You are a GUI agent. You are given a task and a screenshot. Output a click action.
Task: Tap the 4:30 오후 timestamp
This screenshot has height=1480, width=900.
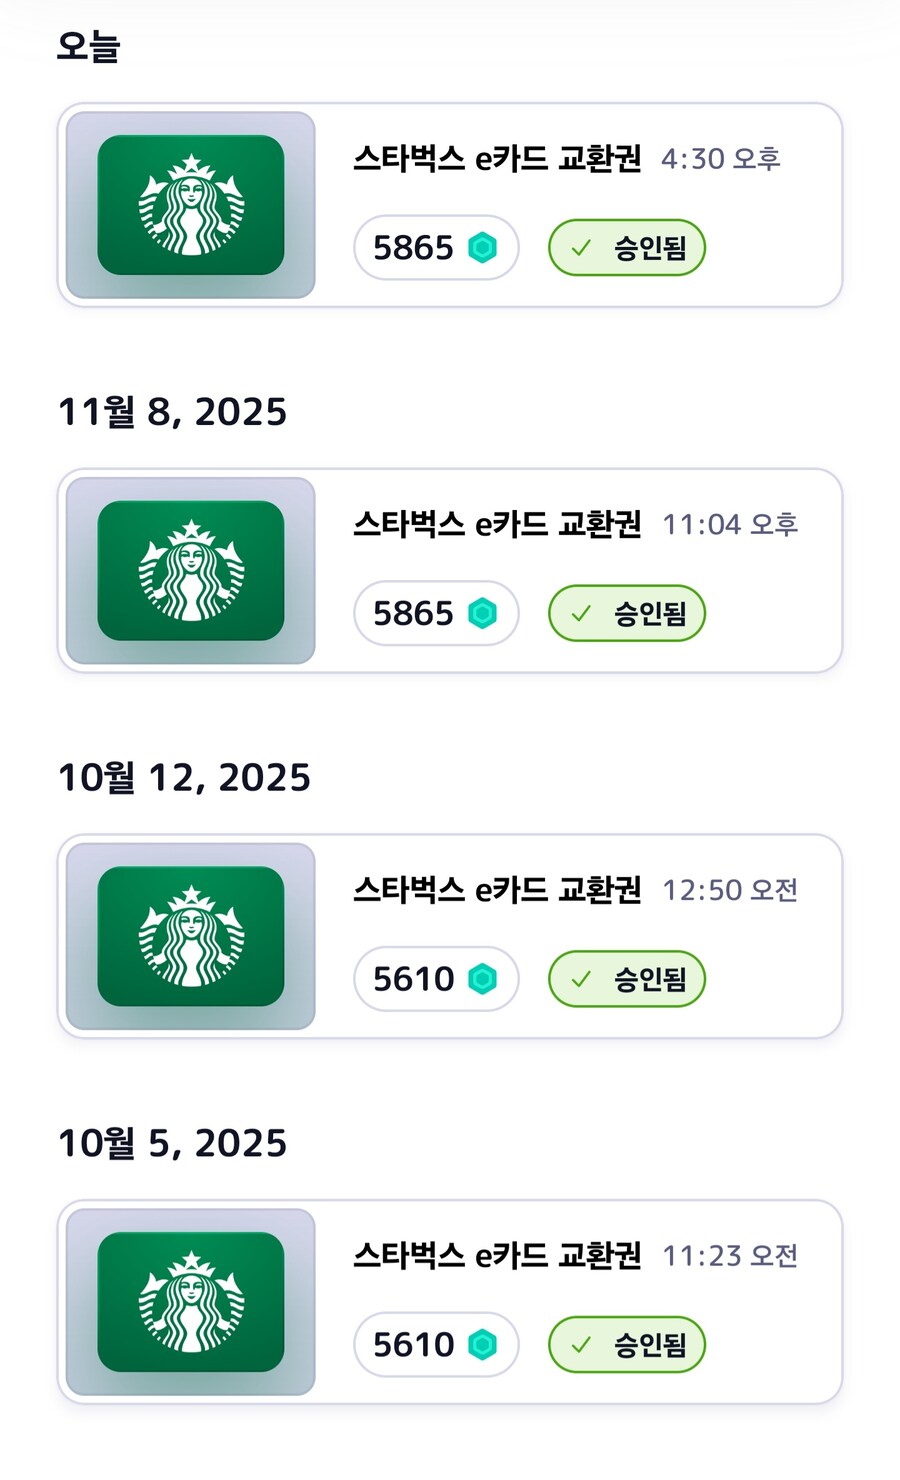pyautogui.click(x=720, y=159)
